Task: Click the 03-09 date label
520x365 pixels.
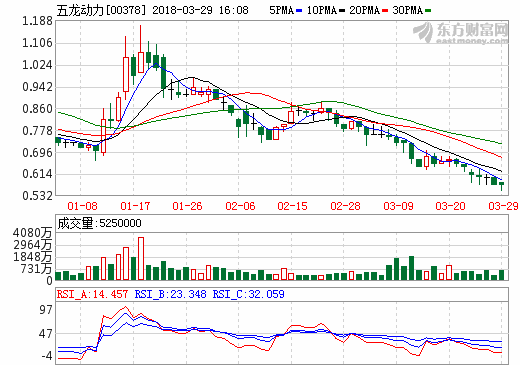Action: [x=398, y=206]
